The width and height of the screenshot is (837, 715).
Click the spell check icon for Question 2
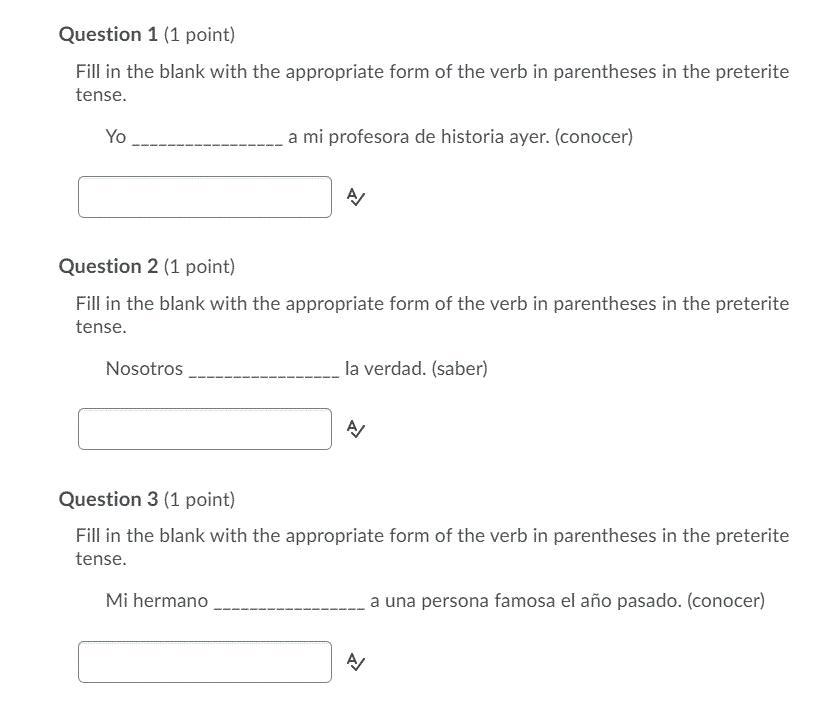tap(356, 429)
